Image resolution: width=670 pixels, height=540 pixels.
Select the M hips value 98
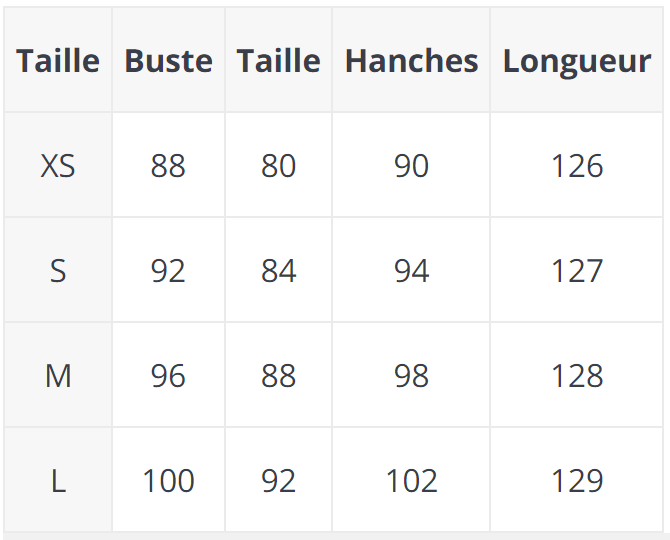click(x=411, y=376)
